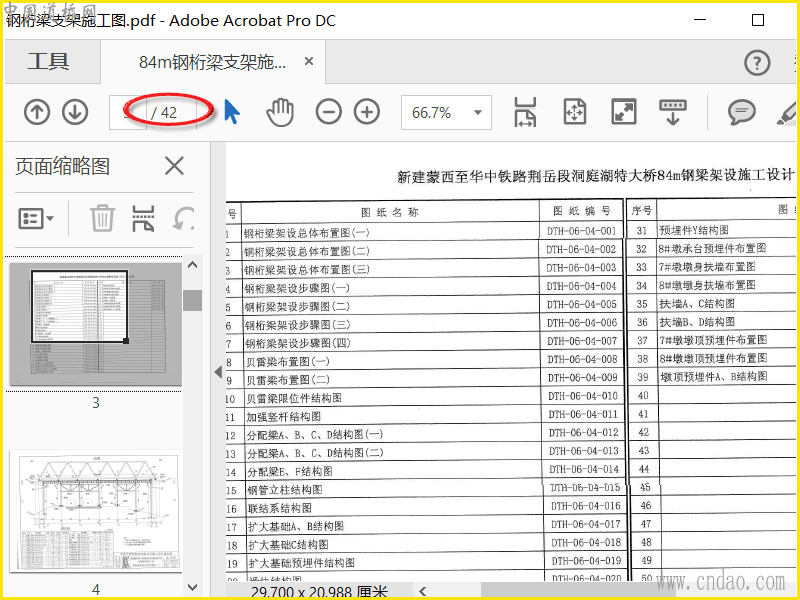Enter full screen mode icon
The image size is (800, 600).
623,112
